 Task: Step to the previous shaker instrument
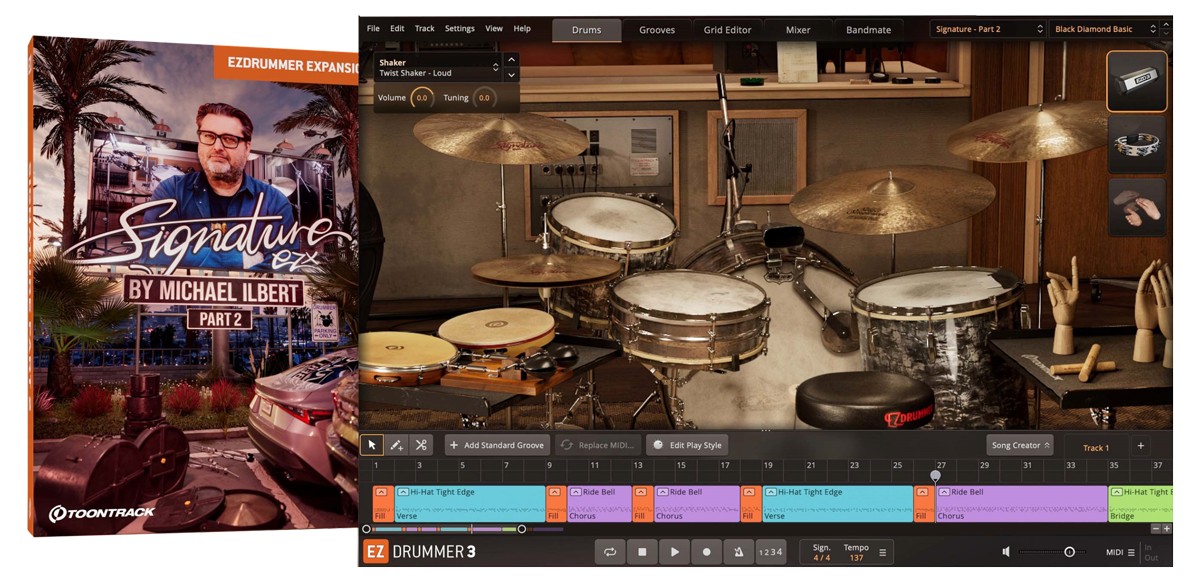511,62
